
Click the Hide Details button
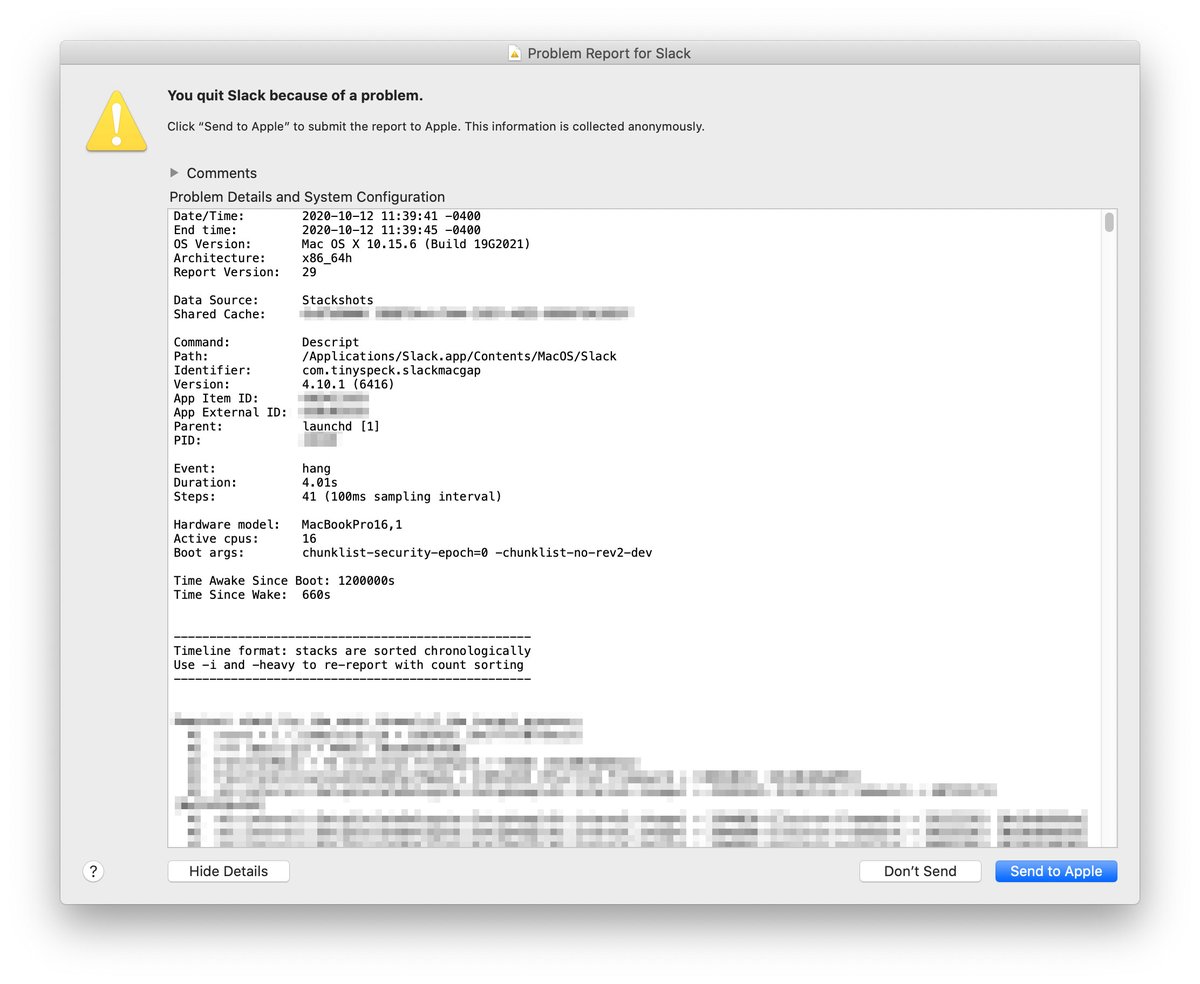pyautogui.click(x=229, y=871)
